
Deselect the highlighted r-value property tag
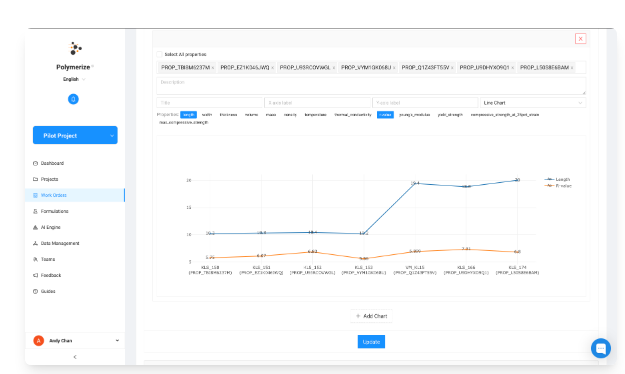(x=385, y=115)
